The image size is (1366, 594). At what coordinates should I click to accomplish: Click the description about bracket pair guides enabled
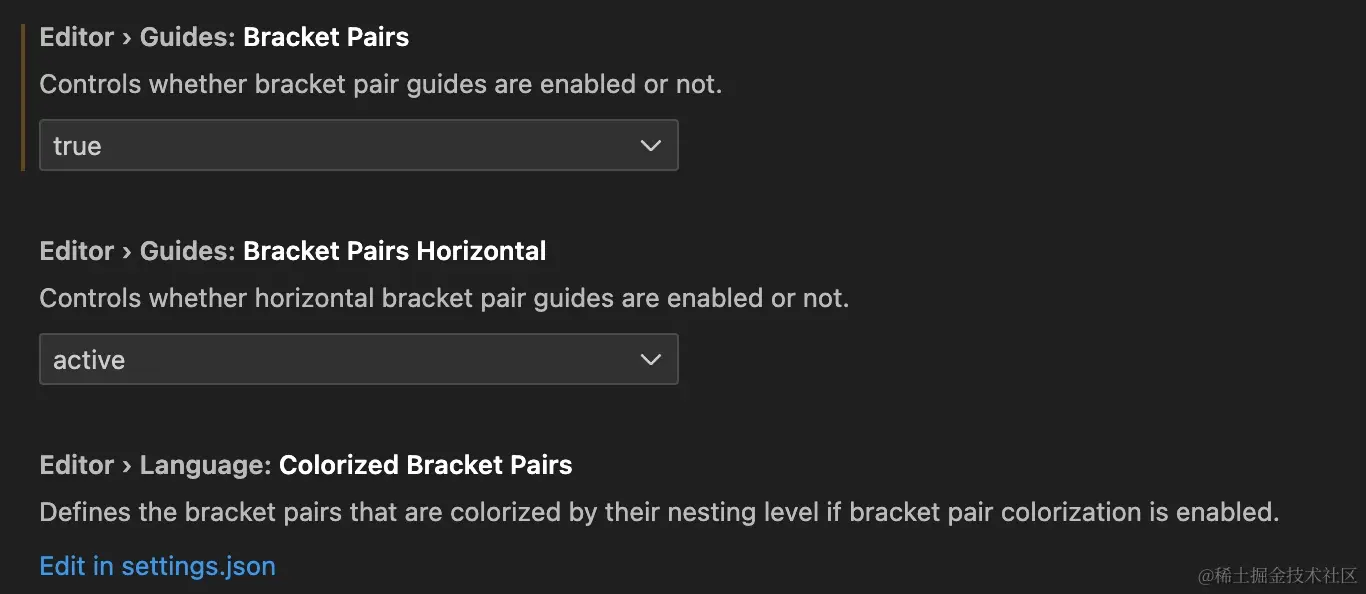[x=380, y=85]
